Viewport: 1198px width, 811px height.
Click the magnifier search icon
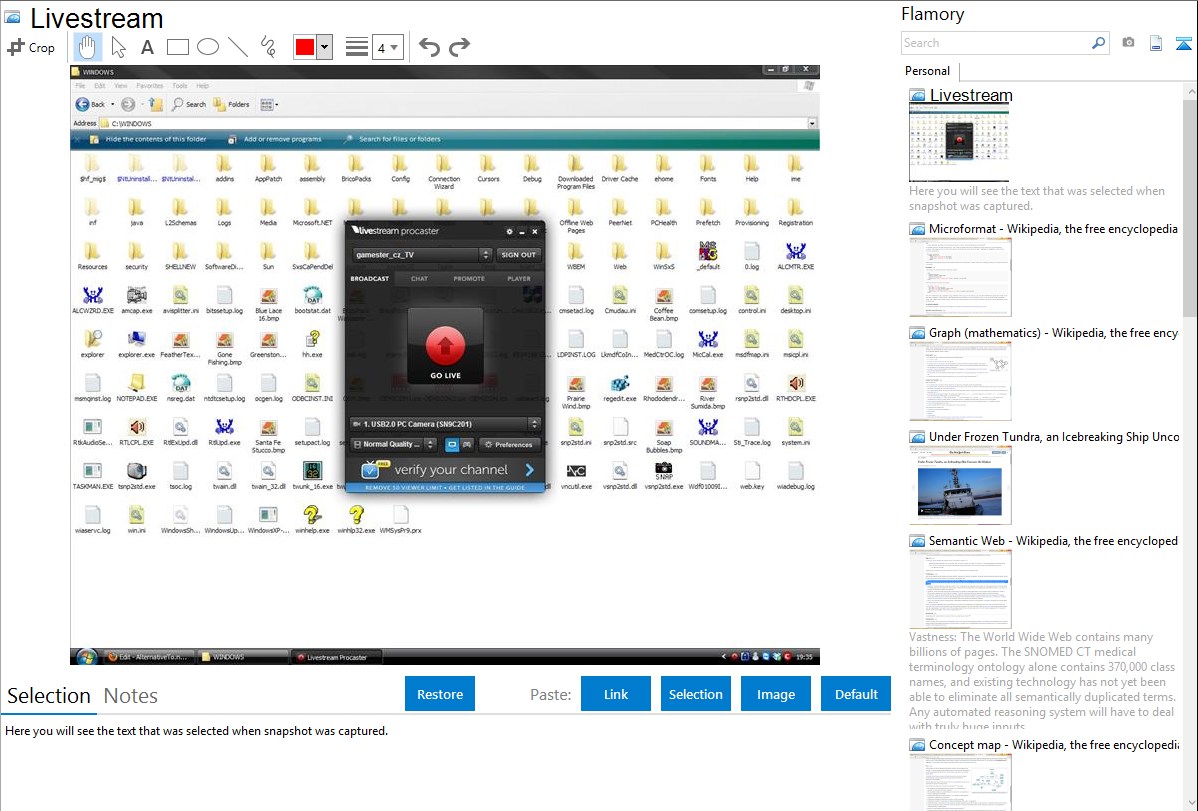pyautogui.click(x=1098, y=43)
